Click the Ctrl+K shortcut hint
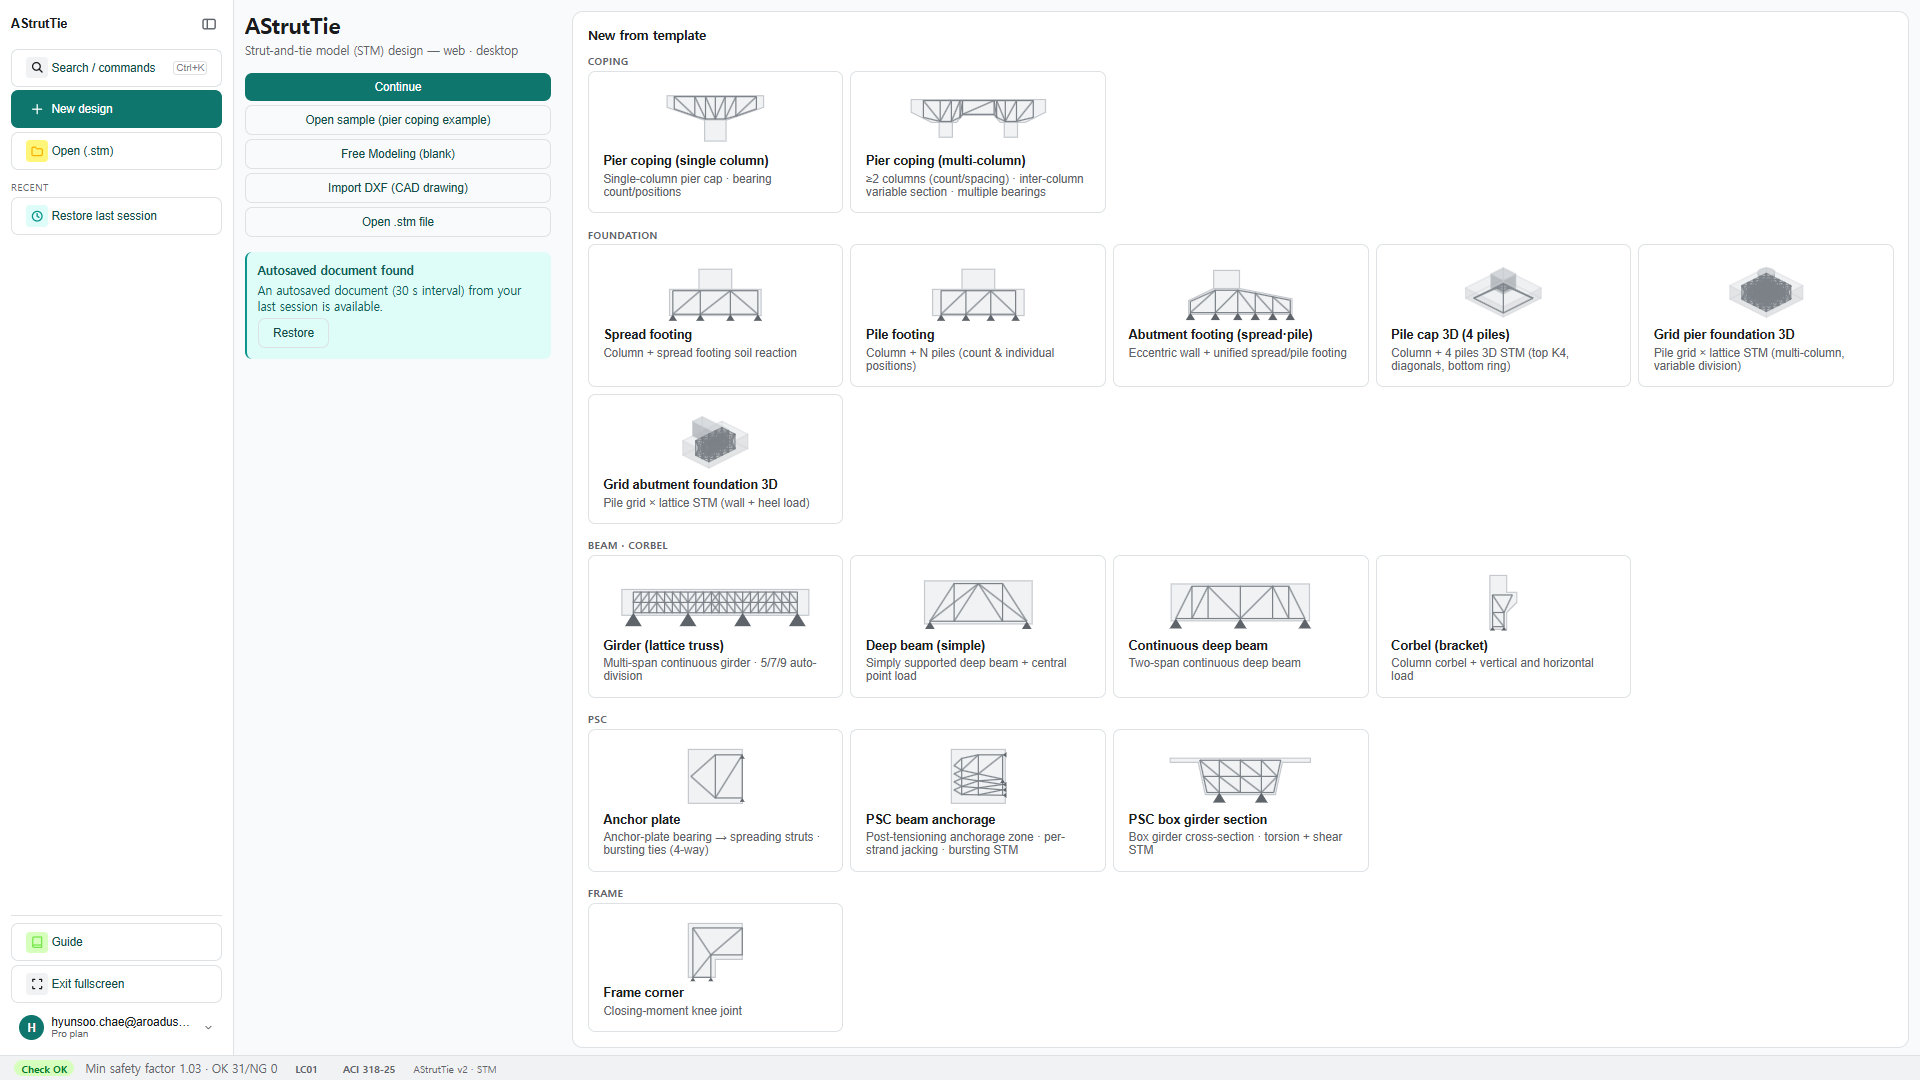 point(190,68)
